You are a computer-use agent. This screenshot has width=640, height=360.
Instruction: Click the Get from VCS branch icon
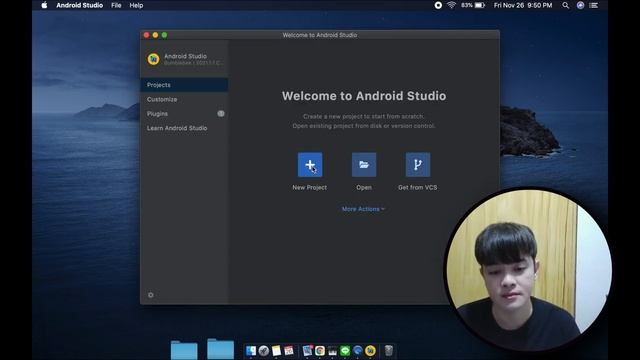tap(418, 165)
